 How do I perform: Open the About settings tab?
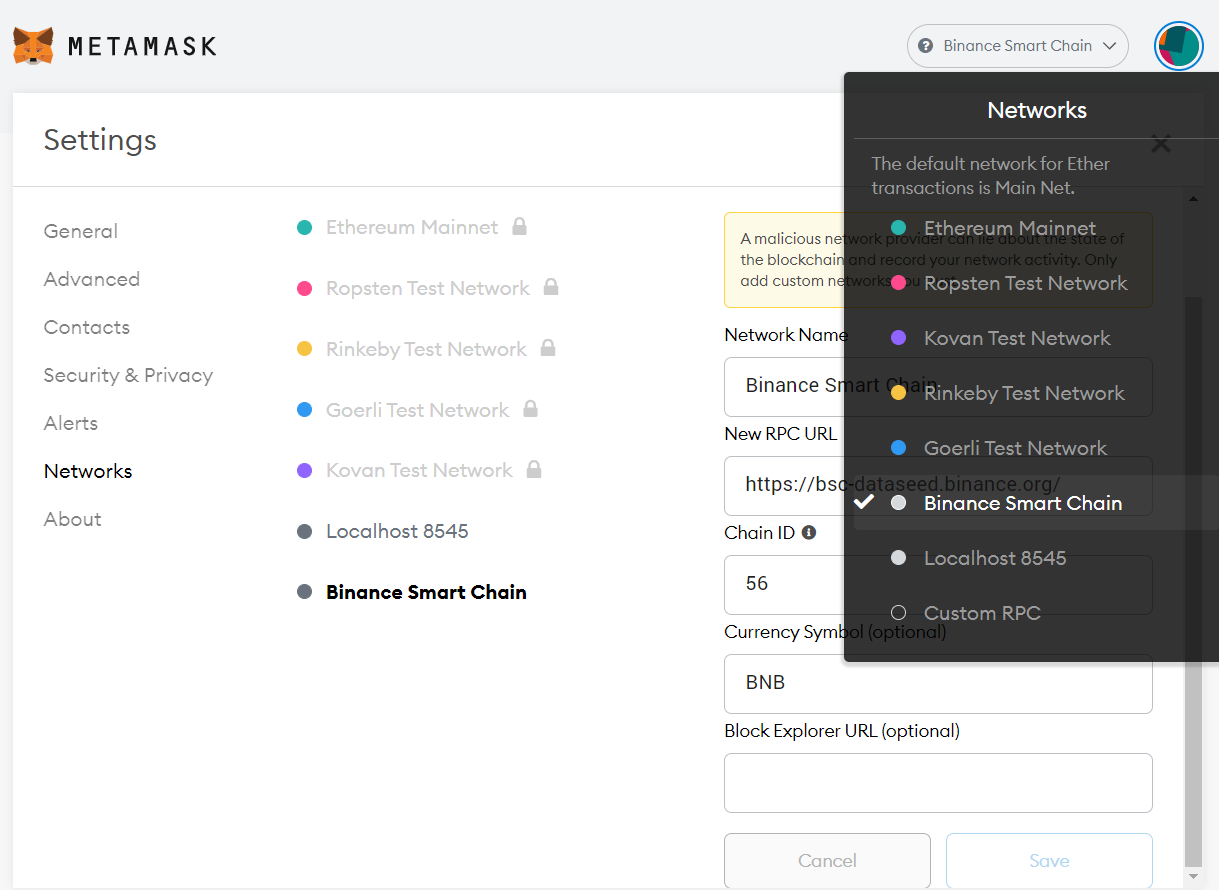point(73,519)
